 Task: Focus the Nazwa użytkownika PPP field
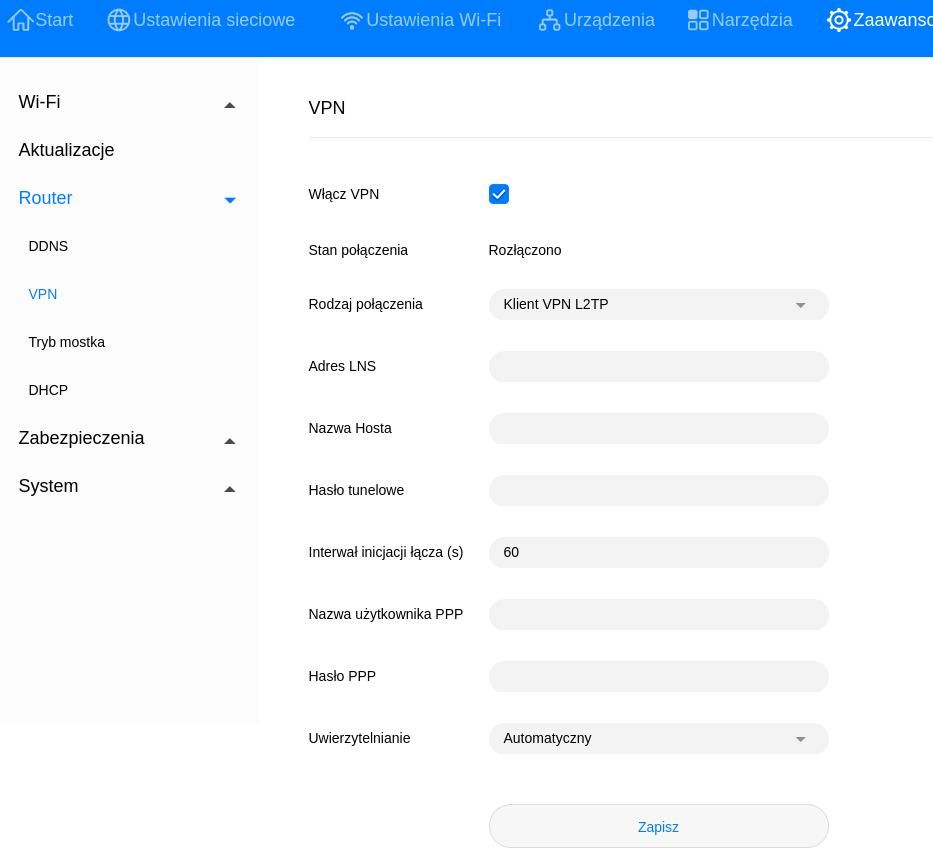(x=659, y=615)
